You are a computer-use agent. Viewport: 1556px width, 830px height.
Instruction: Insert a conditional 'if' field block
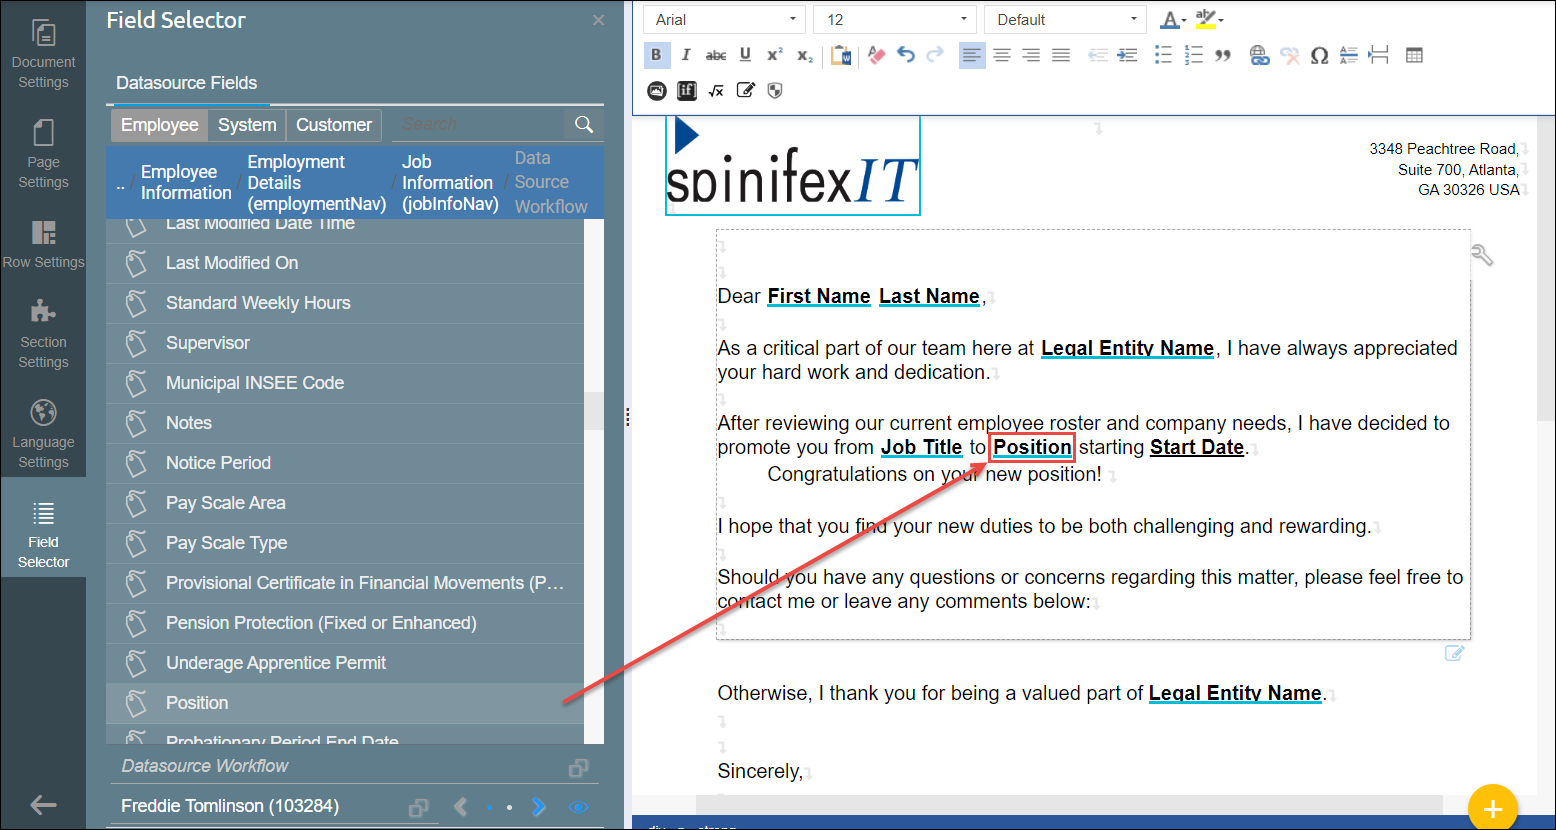coord(686,91)
